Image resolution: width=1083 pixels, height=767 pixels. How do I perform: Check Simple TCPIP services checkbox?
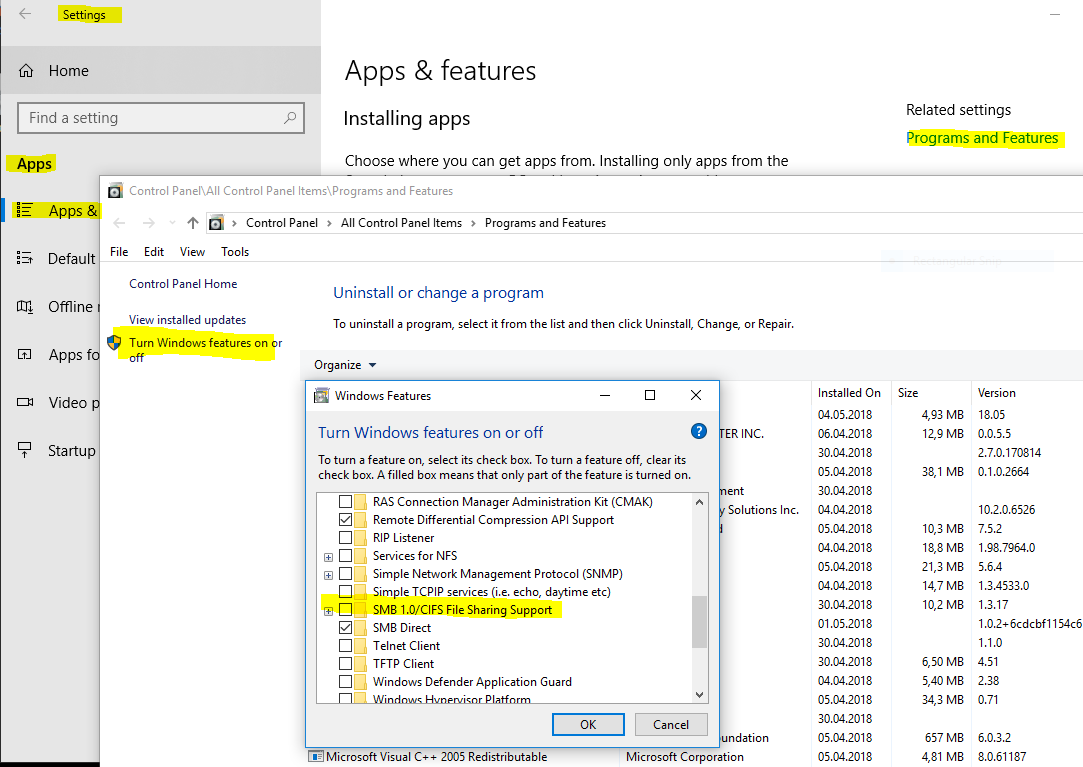coord(345,591)
